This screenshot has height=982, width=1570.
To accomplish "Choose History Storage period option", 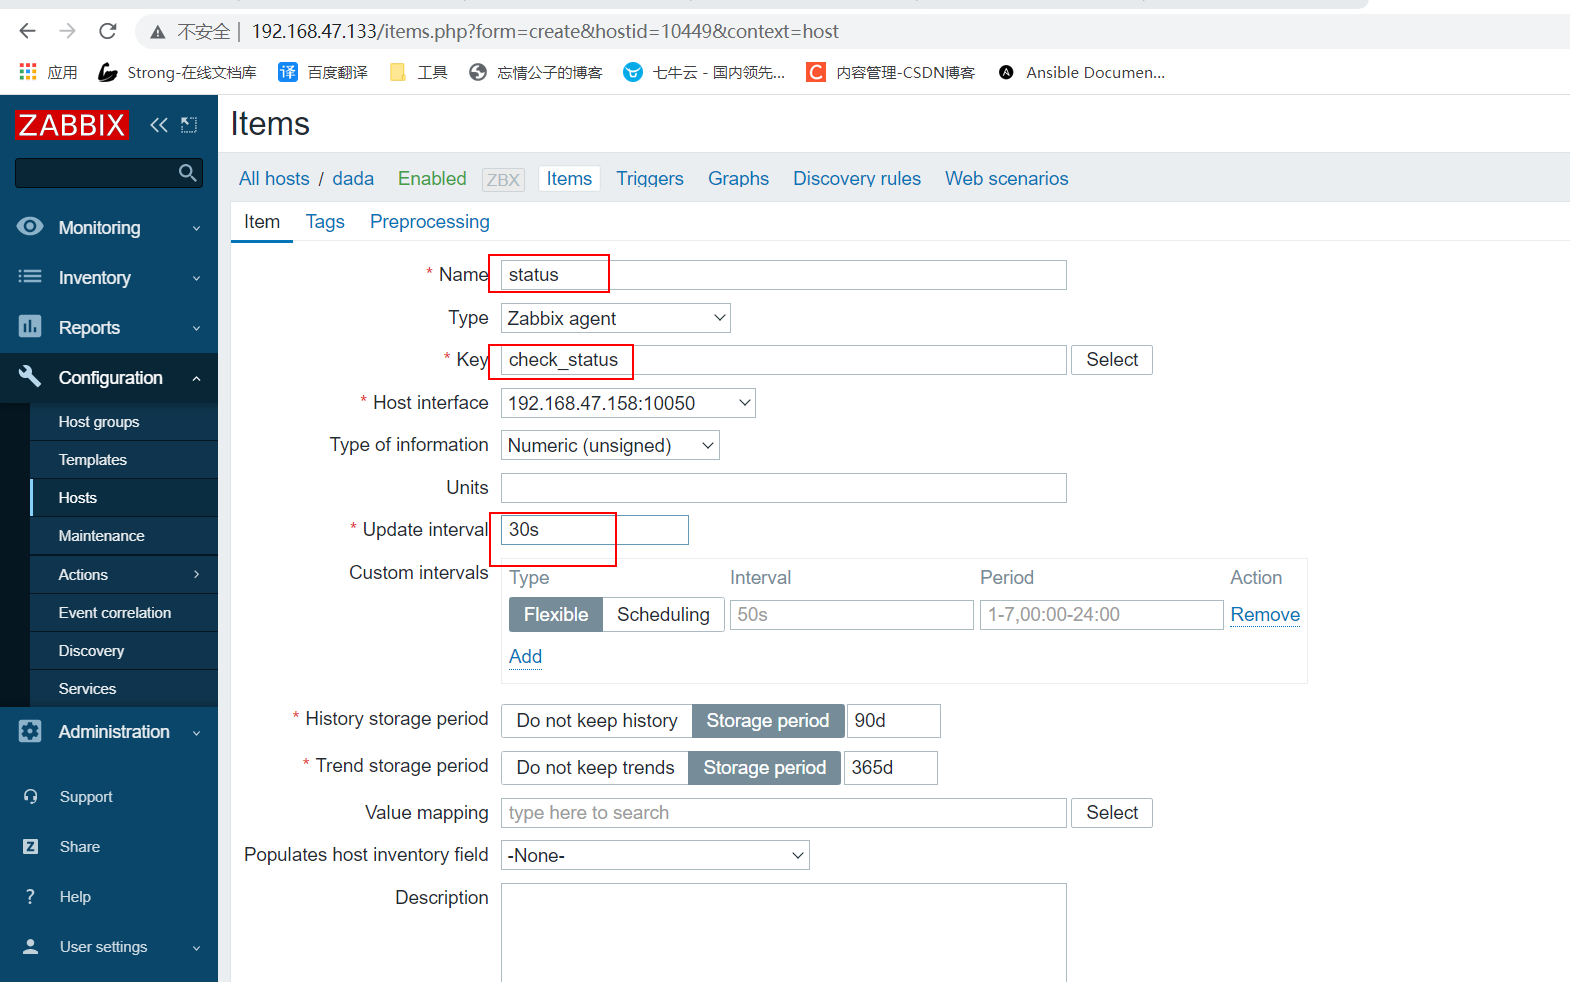I will click(768, 721).
